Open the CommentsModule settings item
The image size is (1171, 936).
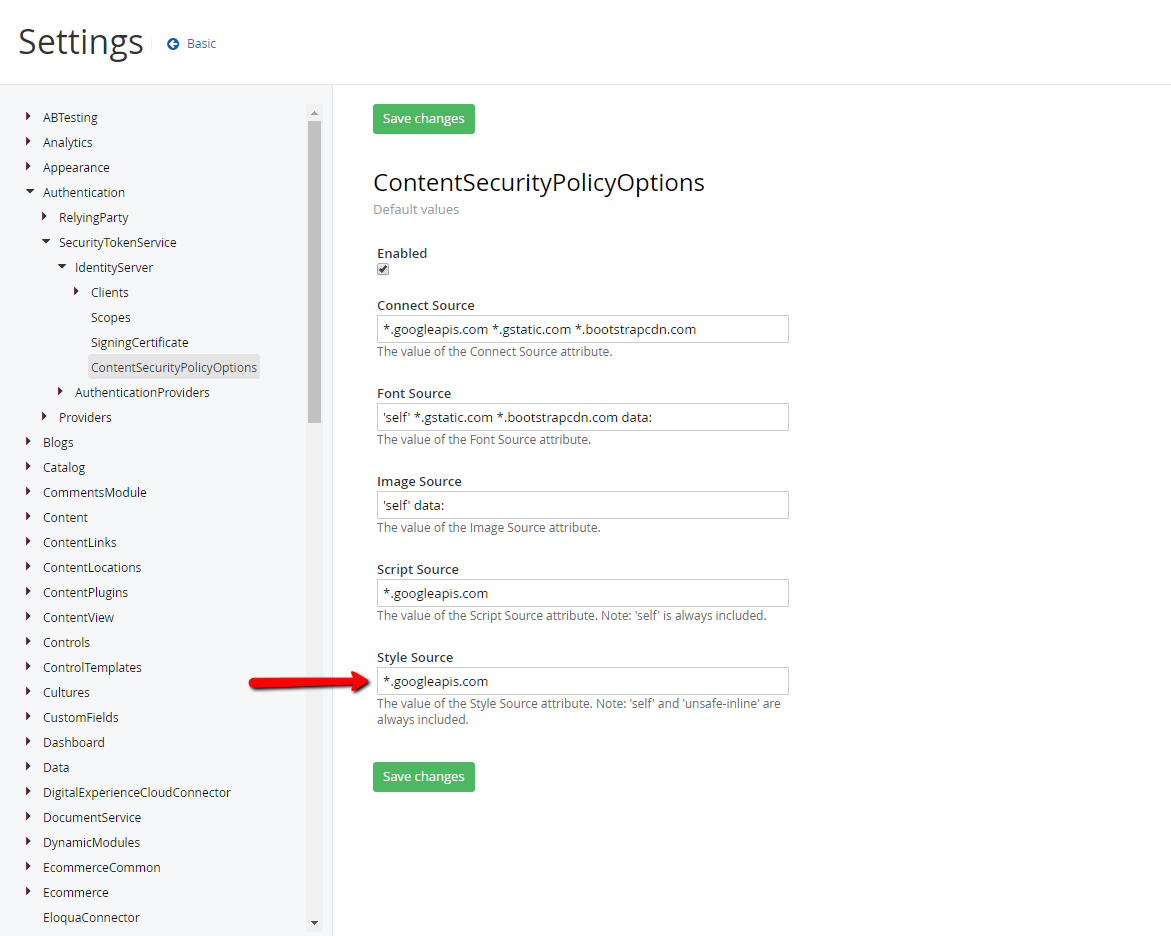pyautogui.click(x=95, y=492)
